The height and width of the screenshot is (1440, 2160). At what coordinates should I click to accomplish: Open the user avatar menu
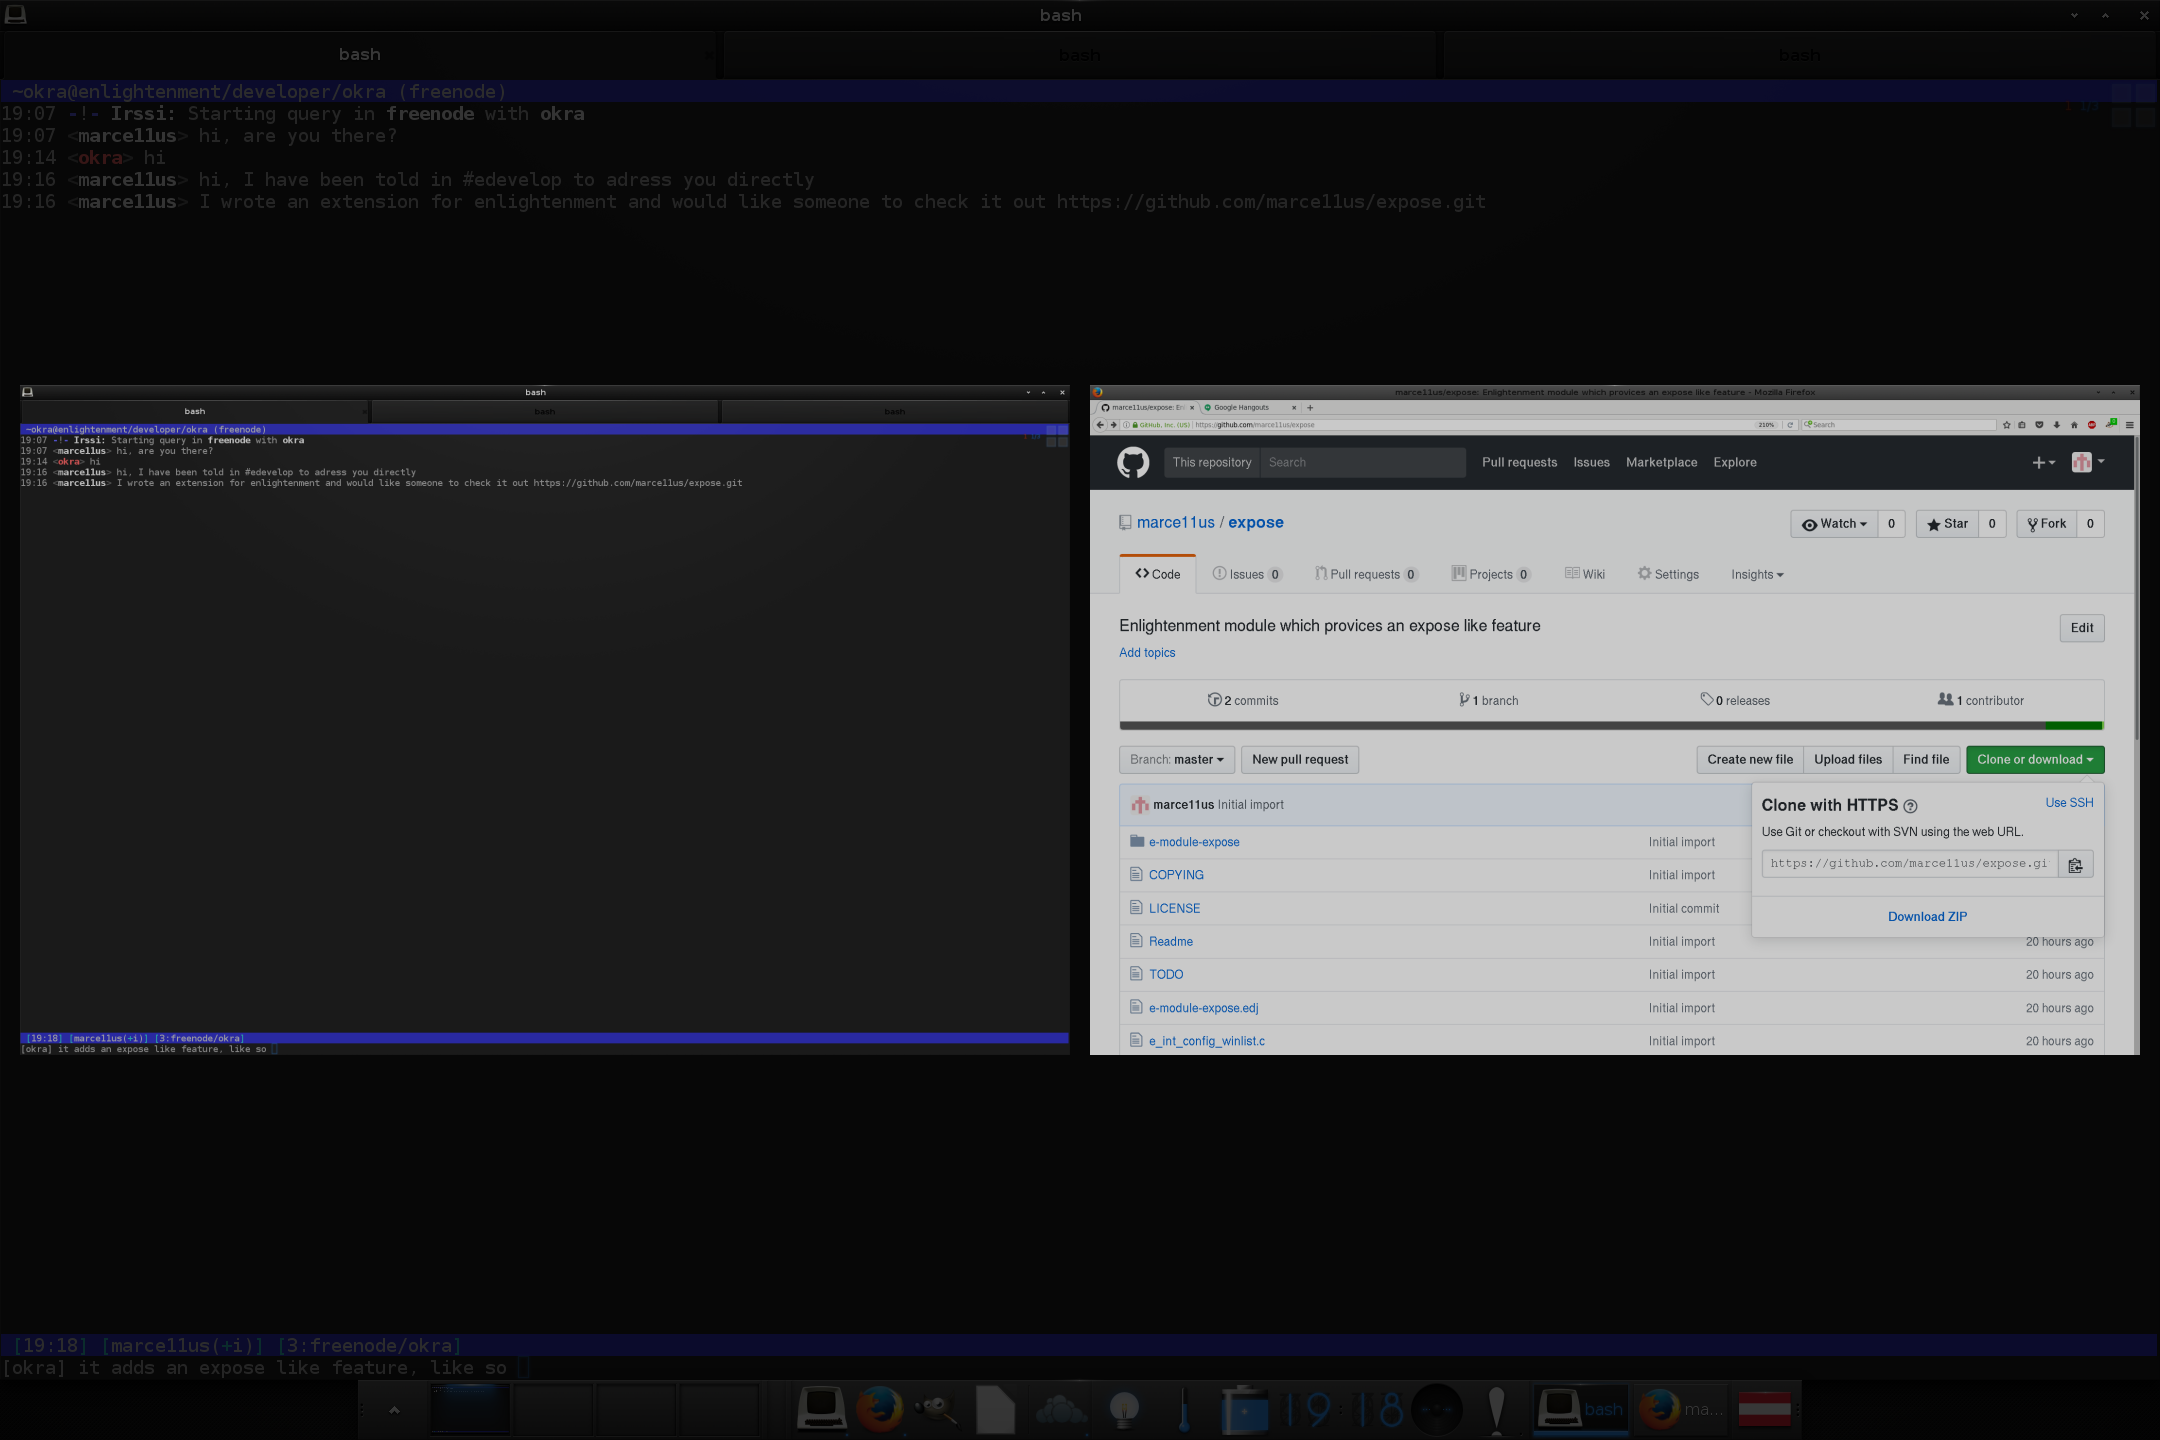click(2088, 462)
